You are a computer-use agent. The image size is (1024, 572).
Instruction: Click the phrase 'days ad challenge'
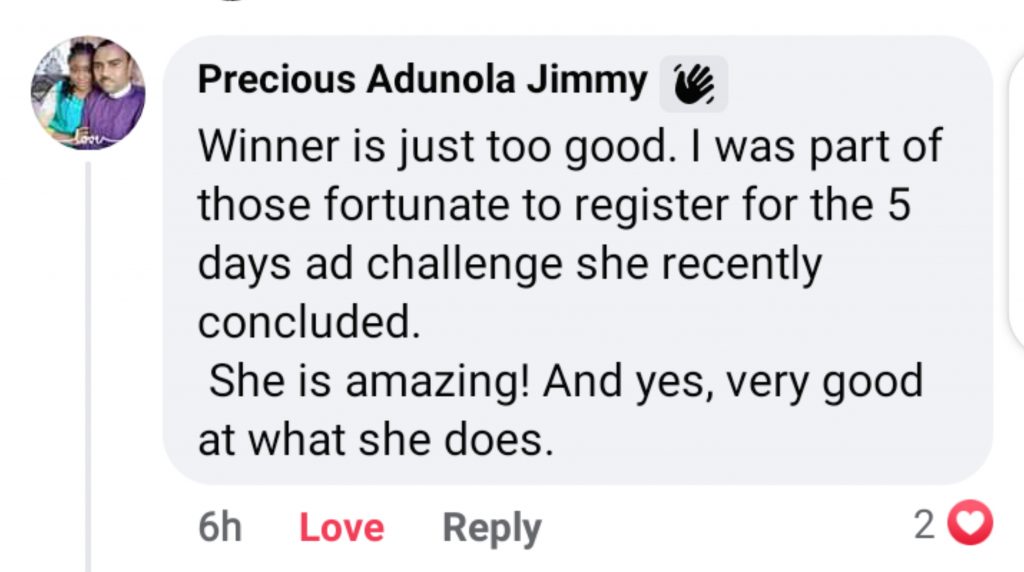point(380,265)
